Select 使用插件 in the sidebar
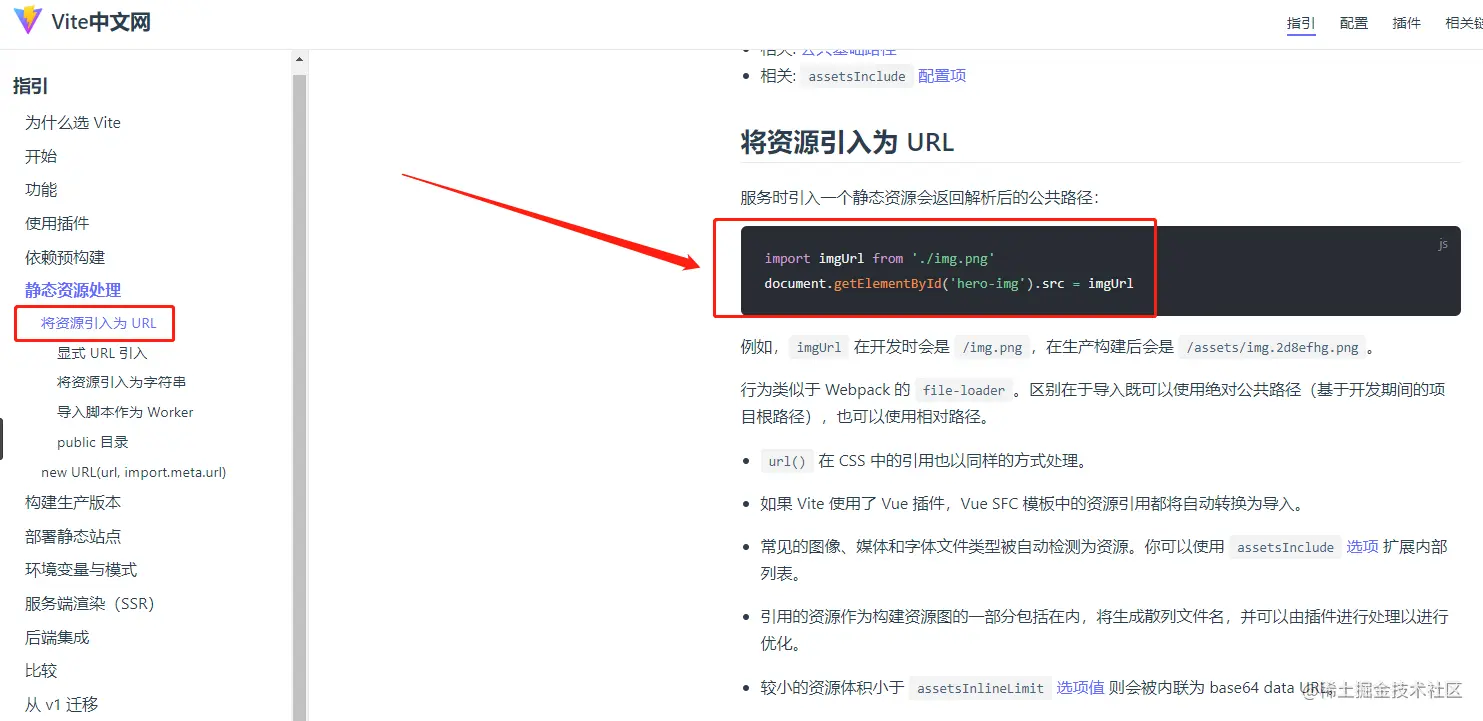 pos(57,223)
